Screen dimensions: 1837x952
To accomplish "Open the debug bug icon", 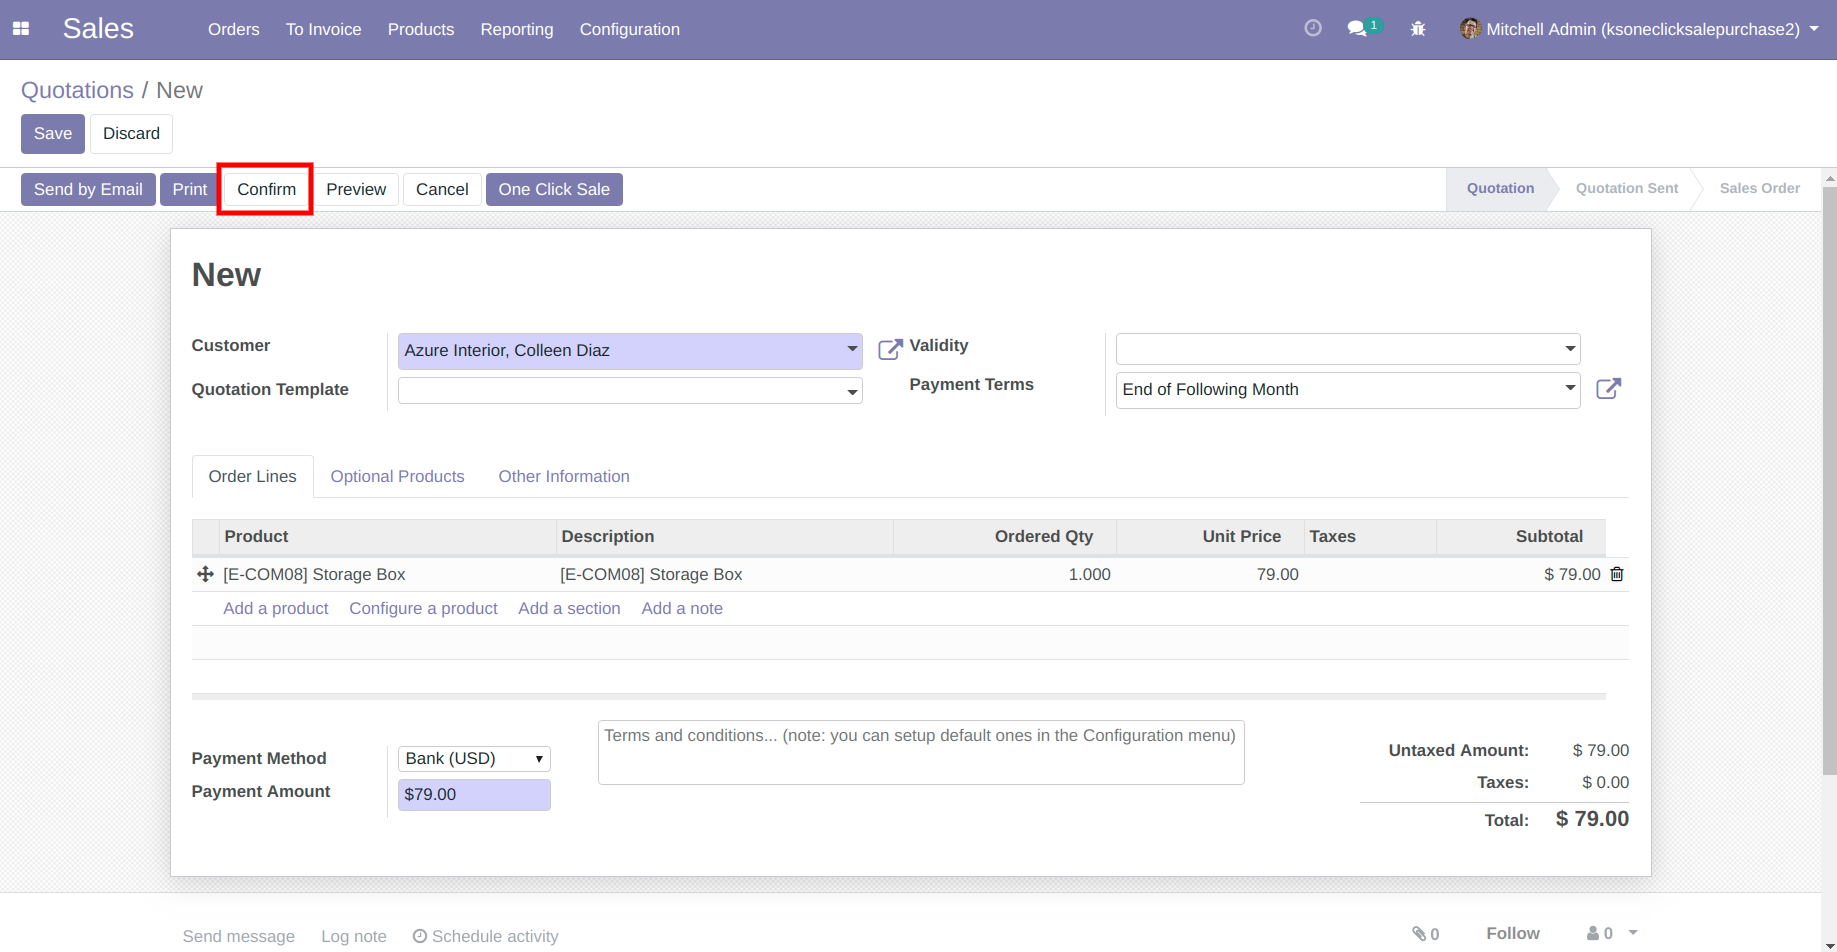I will point(1418,29).
